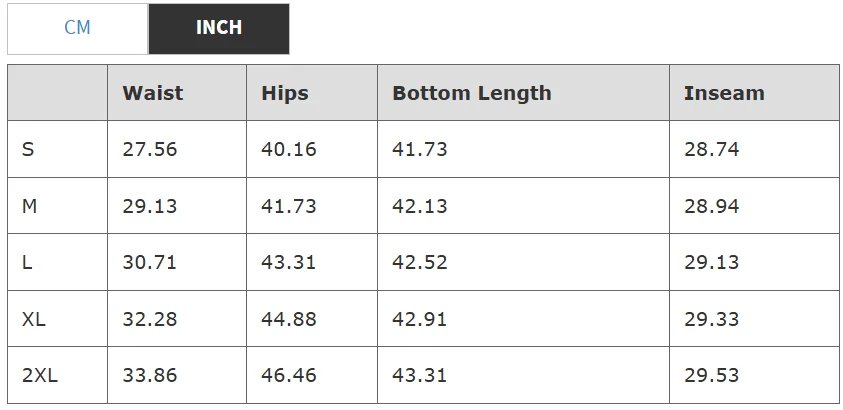
Task: Click the Inseam column header
Action: (724, 93)
